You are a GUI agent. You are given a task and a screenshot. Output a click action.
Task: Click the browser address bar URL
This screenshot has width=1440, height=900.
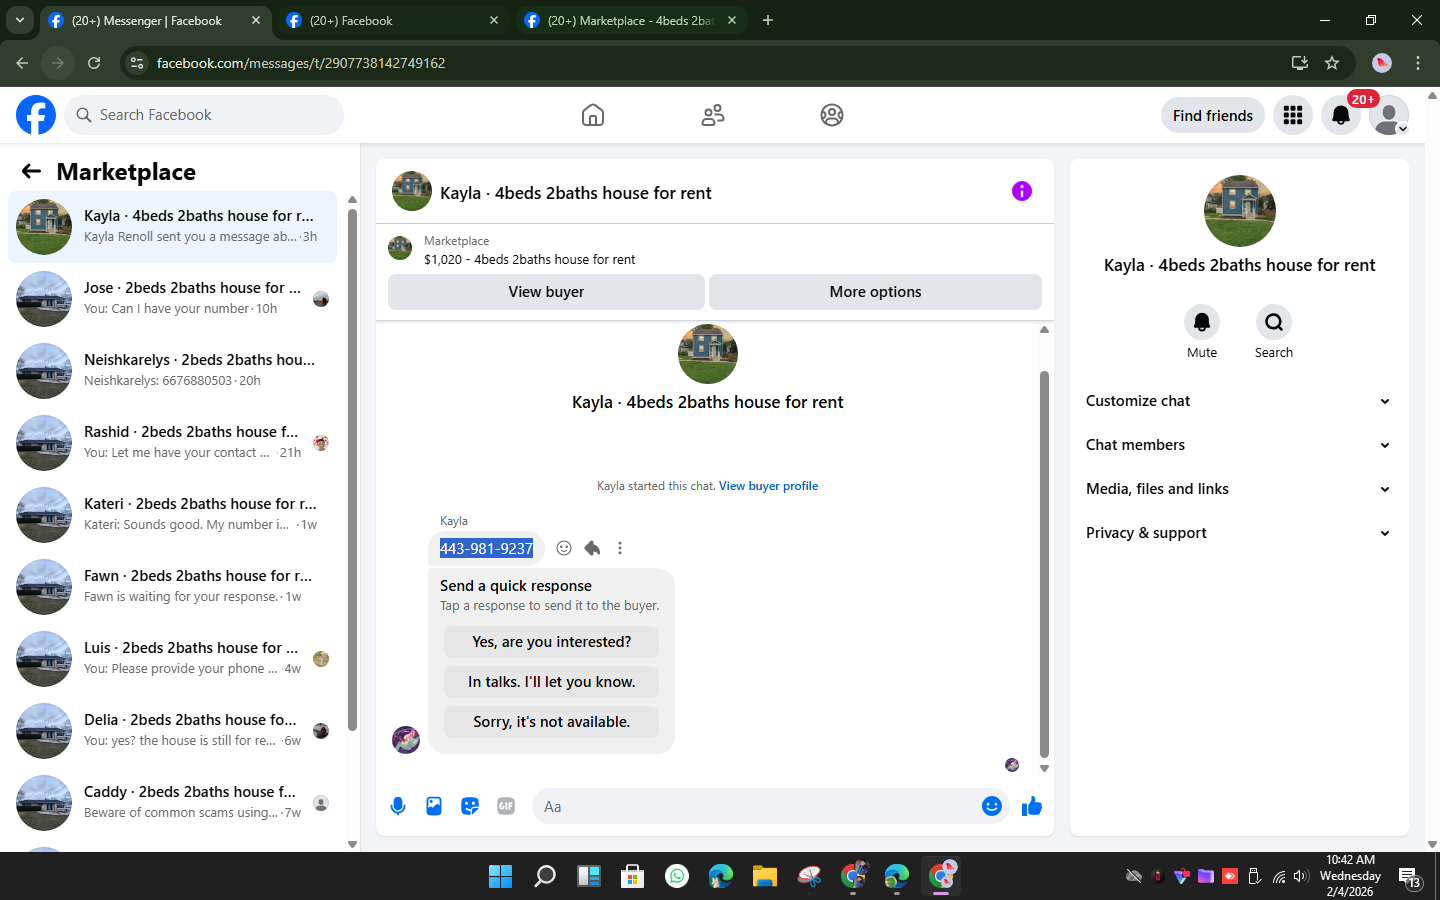(x=301, y=63)
